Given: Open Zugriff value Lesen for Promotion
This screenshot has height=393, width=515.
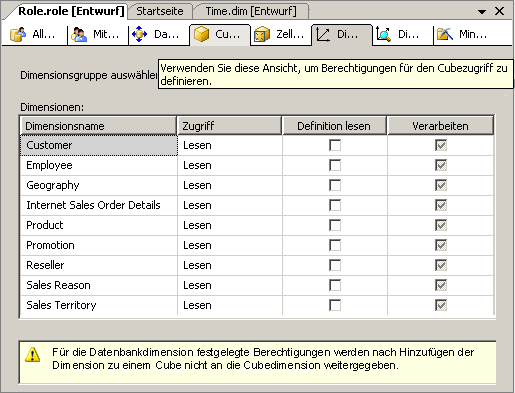Looking at the screenshot, I should pos(230,245).
